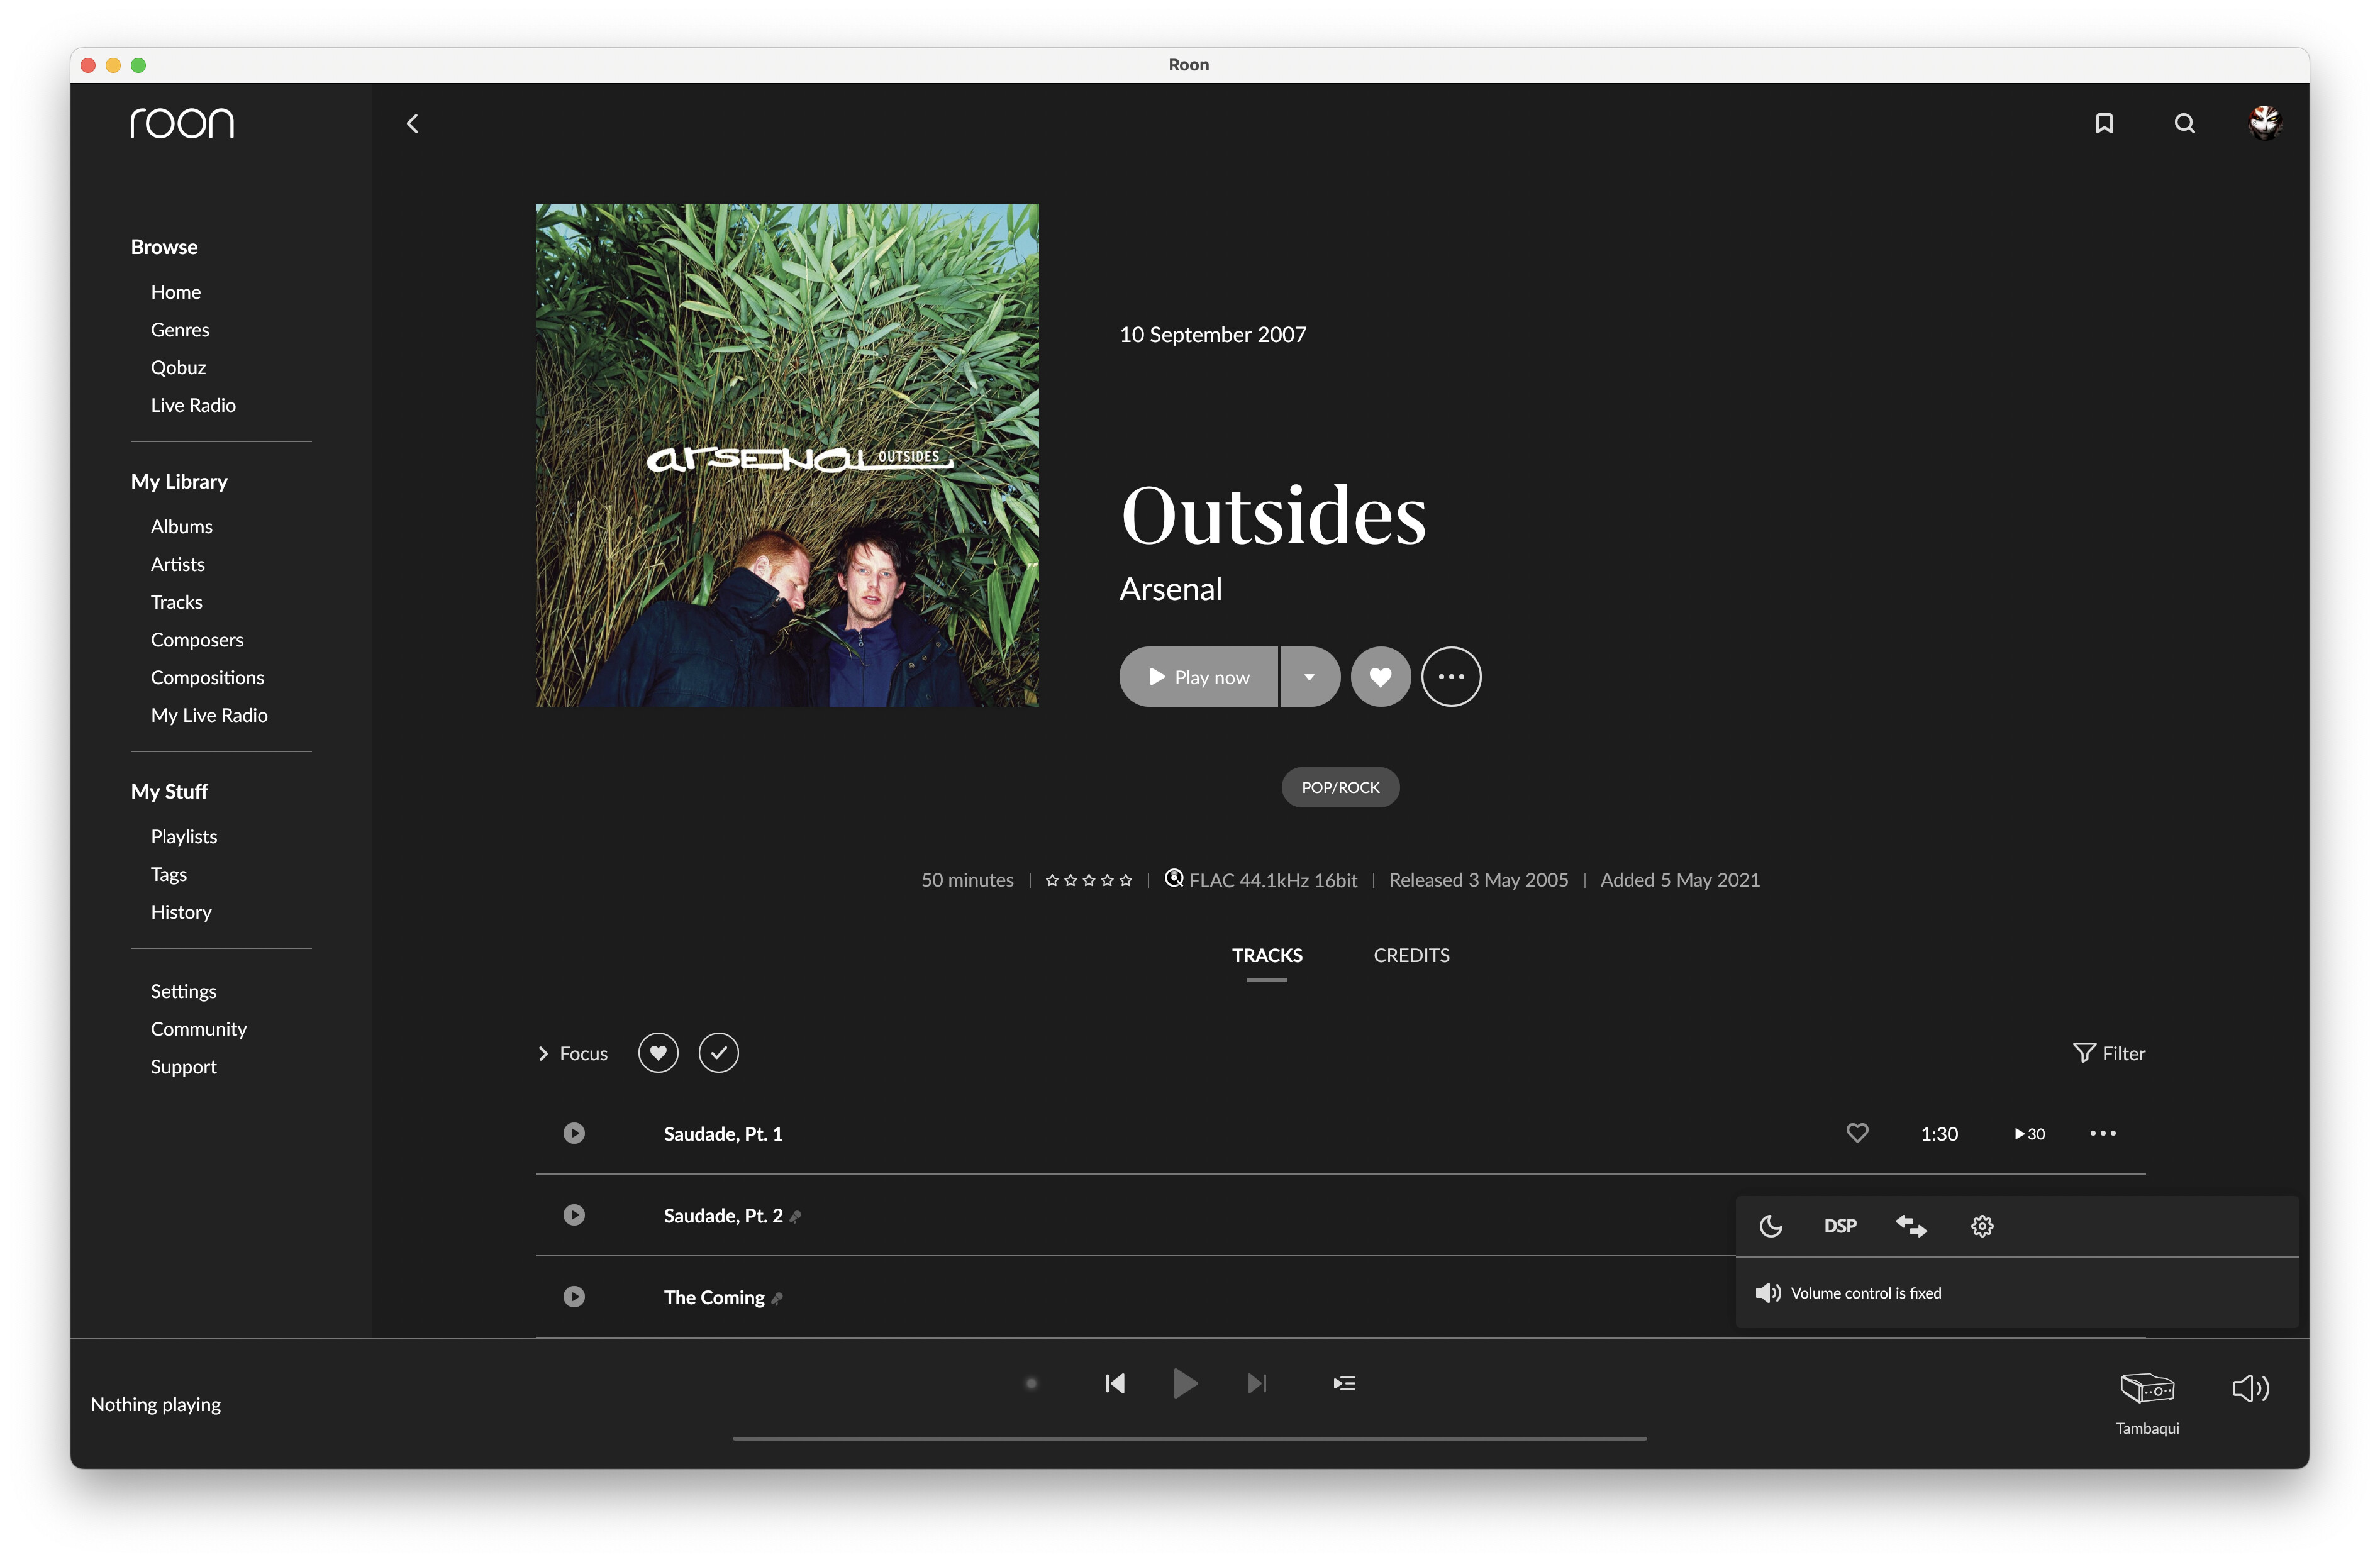Image resolution: width=2380 pixels, height=1562 pixels.
Task: Open the bookmarks icon in top bar
Action: 2104,123
